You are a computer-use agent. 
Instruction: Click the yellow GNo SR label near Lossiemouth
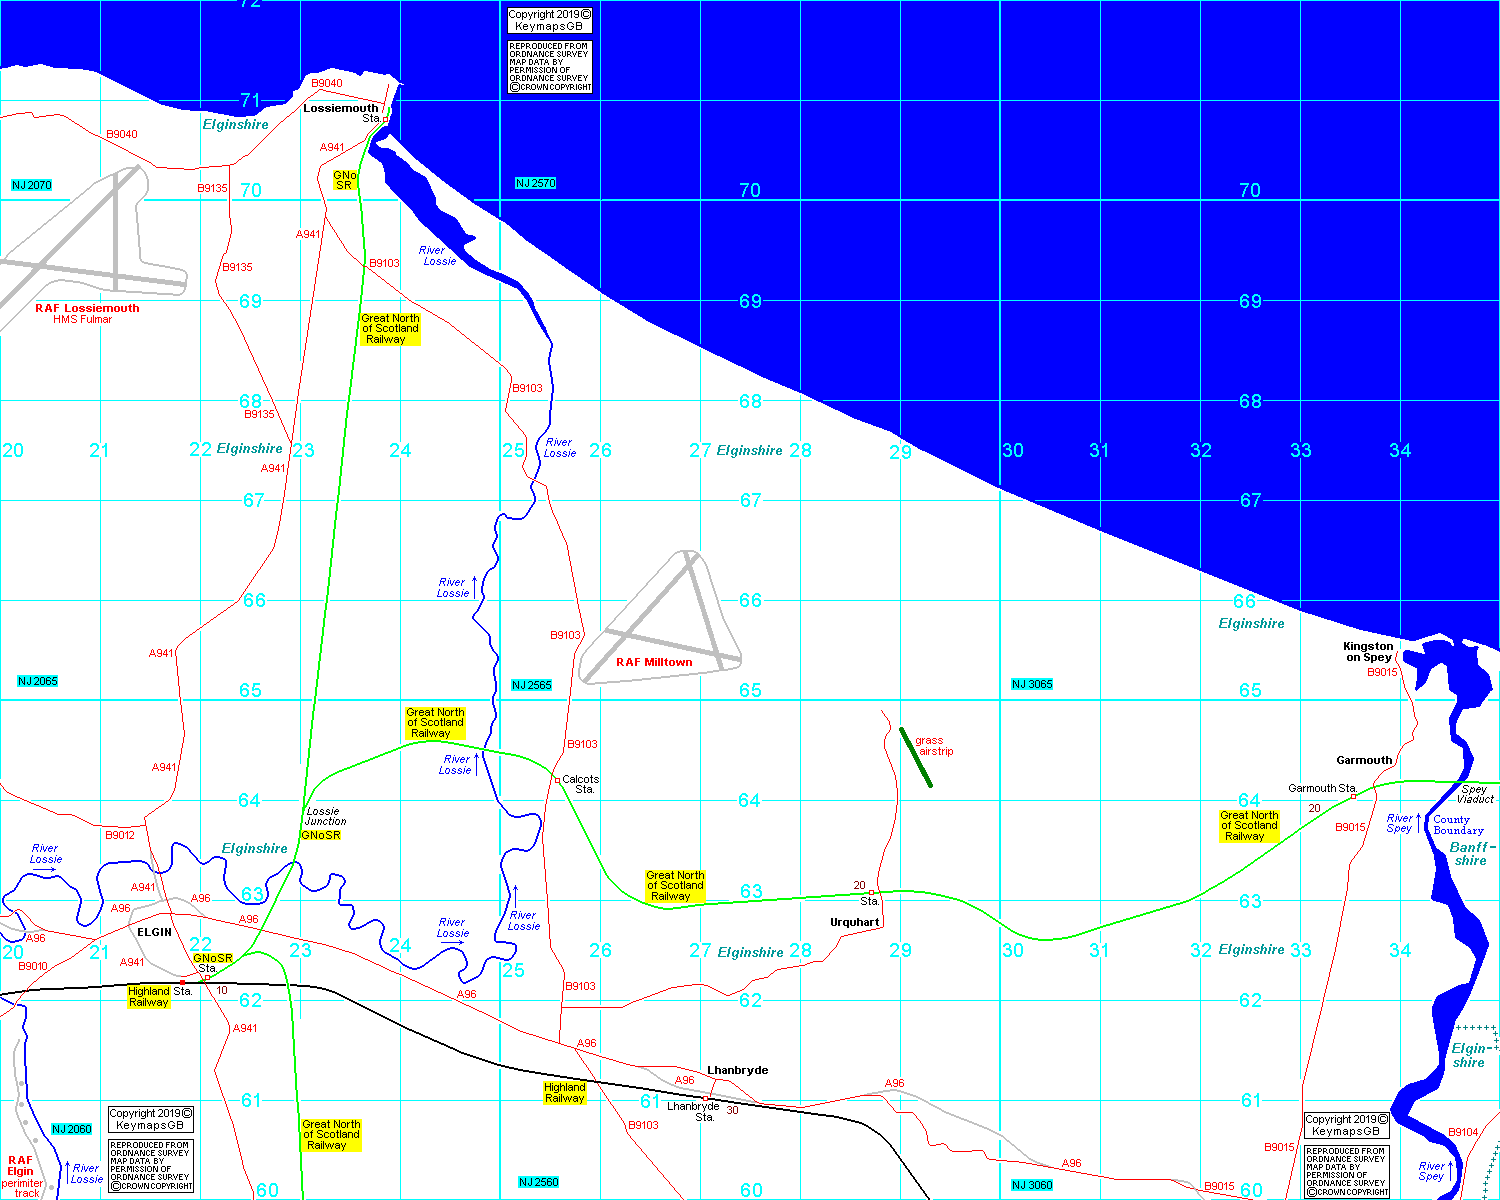point(344,180)
